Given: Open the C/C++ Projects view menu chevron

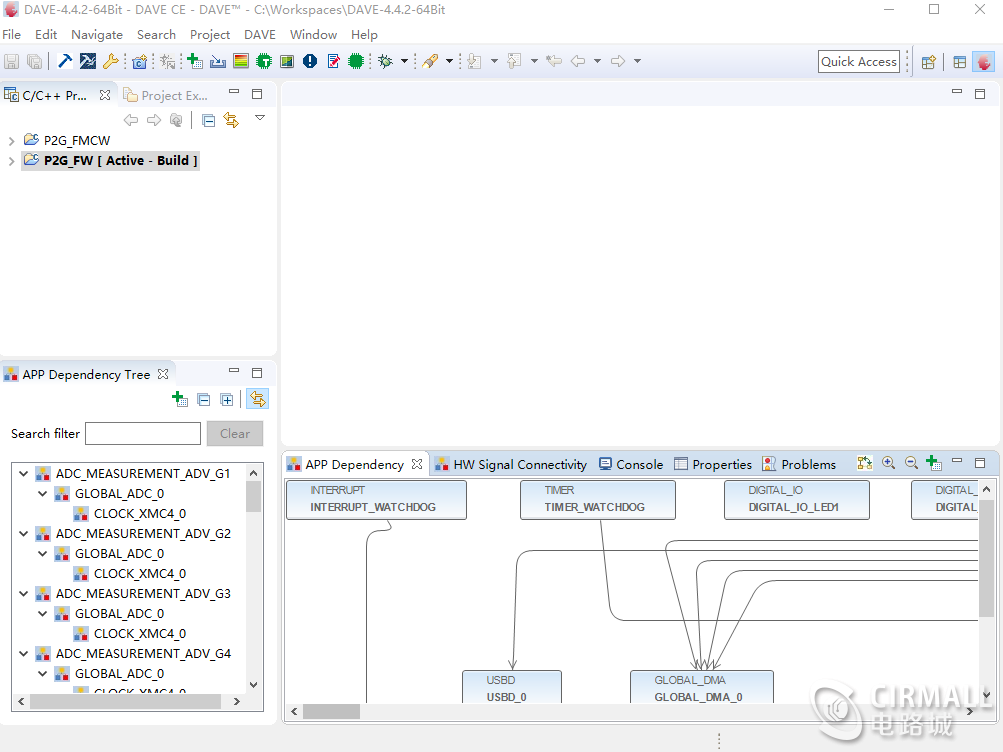Looking at the screenshot, I should (260, 118).
